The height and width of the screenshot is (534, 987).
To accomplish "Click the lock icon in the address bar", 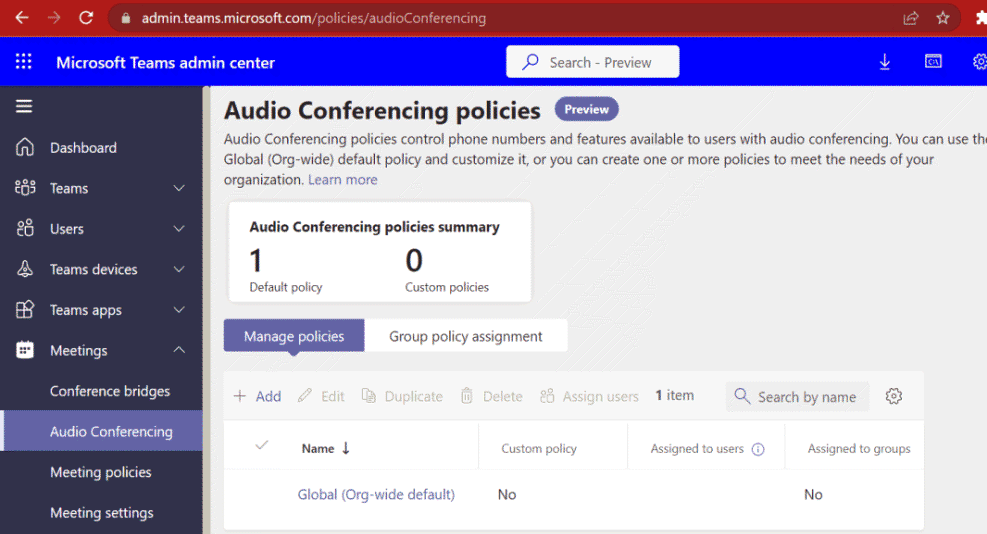I will (126, 18).
